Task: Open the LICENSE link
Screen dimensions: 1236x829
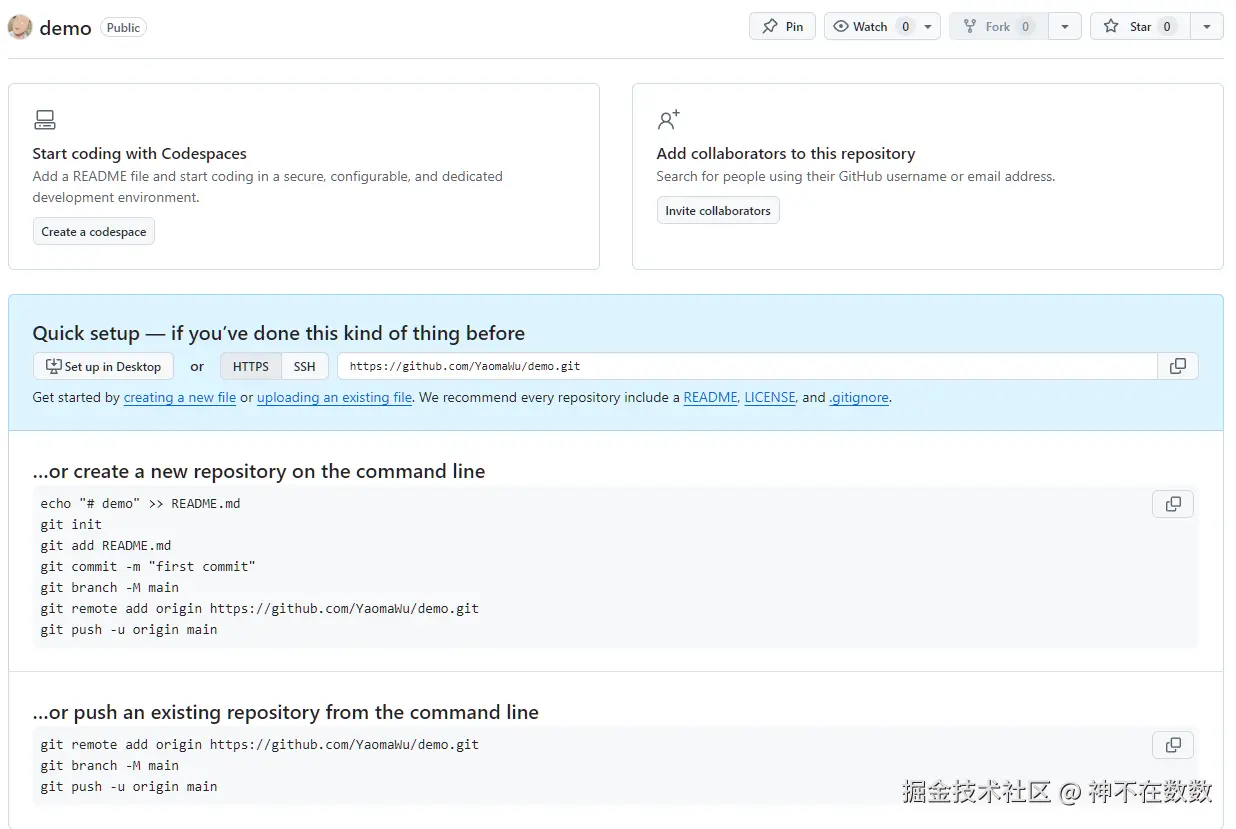Action: (770, 397)
